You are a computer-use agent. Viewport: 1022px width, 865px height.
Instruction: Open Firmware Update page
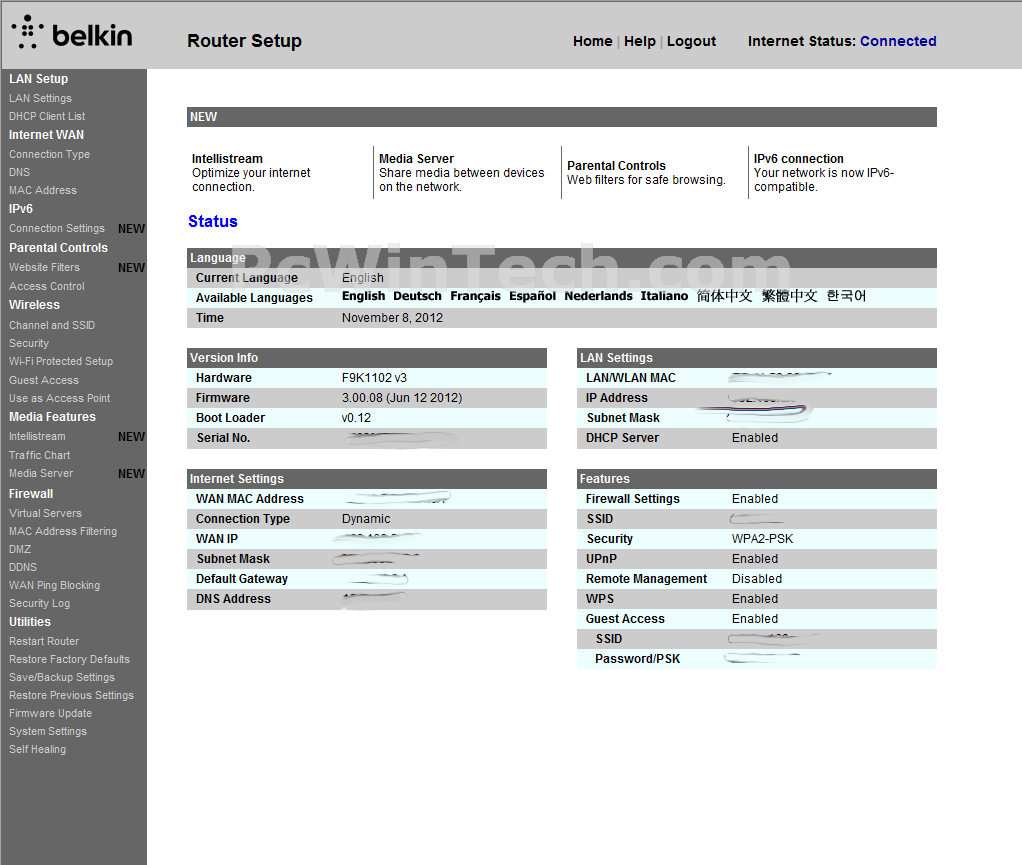pos(51,713)
